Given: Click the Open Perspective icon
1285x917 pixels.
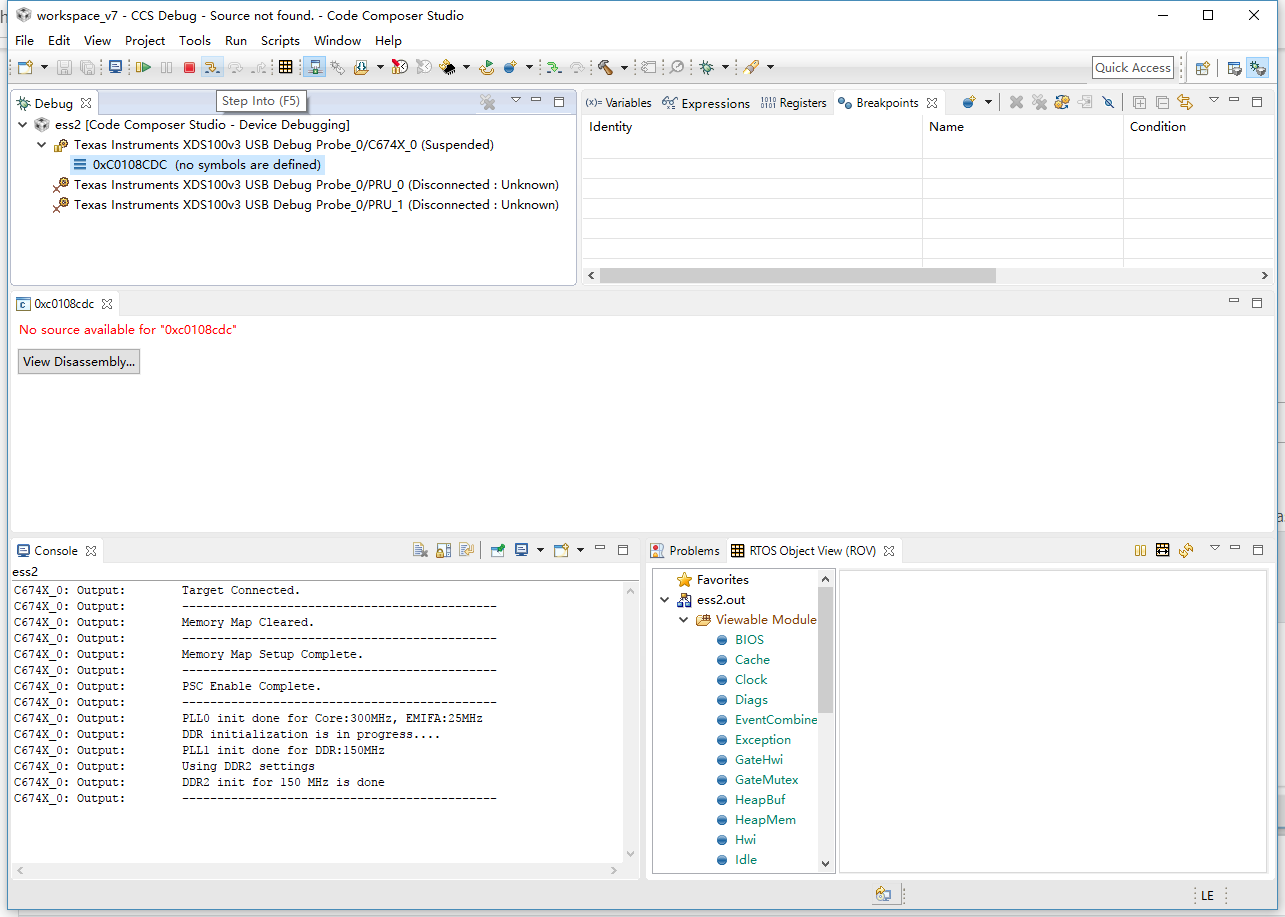Looking at the screenshot, I should point(1203,68).
